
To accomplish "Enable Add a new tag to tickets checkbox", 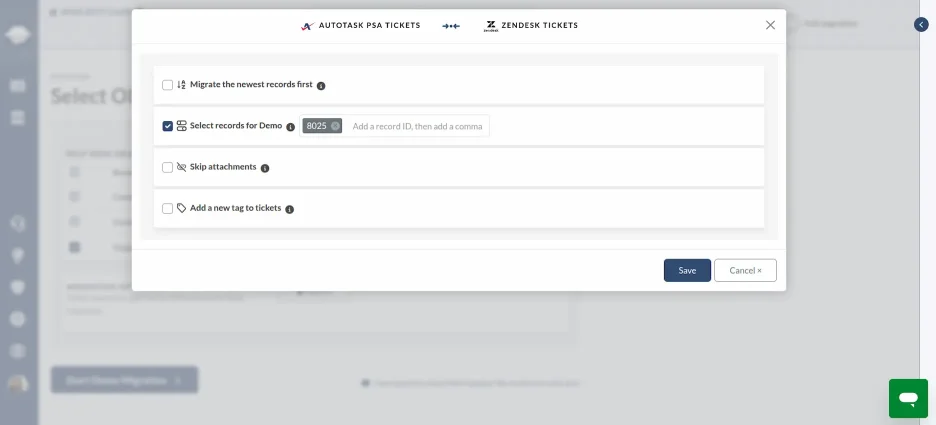I will pos(167,208).
